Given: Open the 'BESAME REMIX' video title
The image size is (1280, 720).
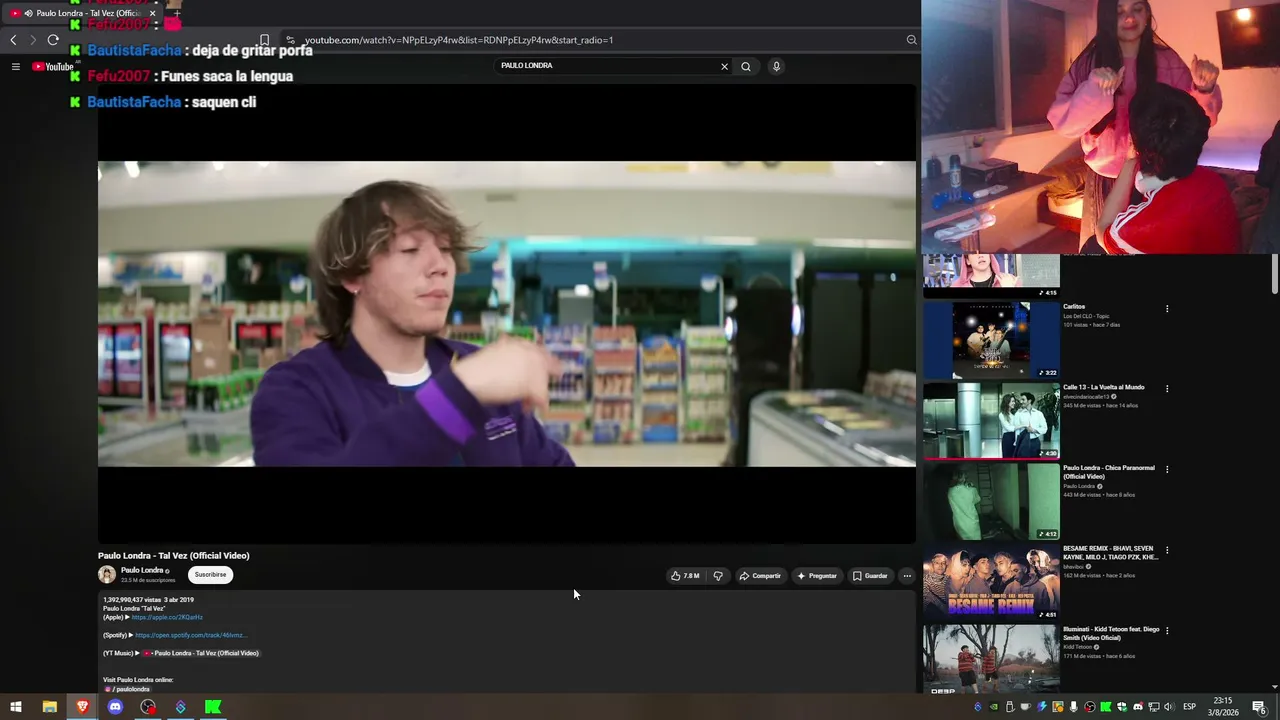Looking at the screenshot, I should point(1110,553).
